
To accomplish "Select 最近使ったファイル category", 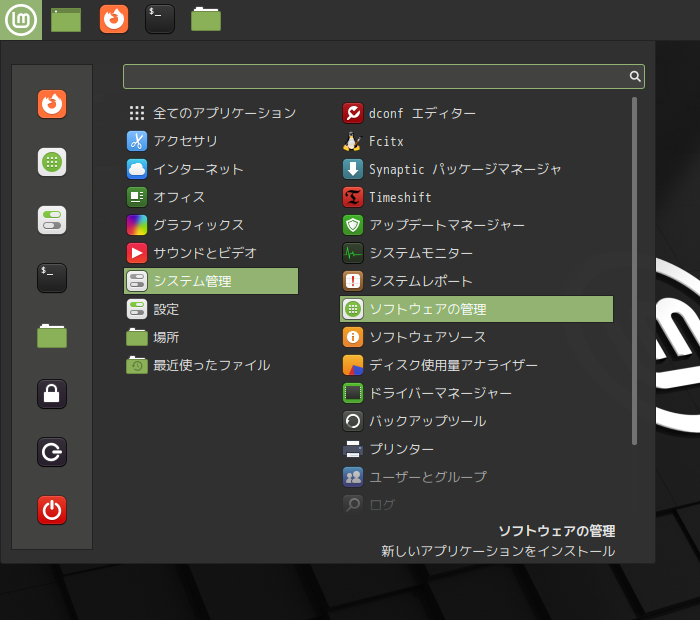I will [x=211, y=366].
